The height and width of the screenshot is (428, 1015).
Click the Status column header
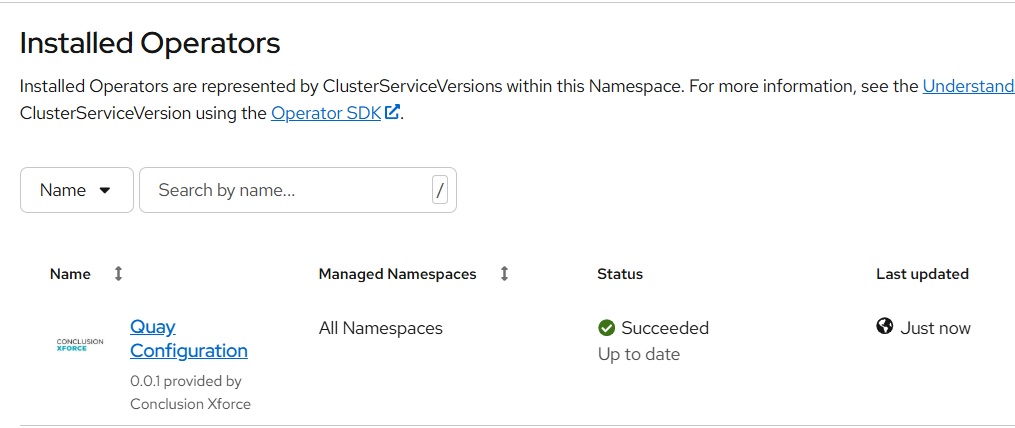coord(620,274)
